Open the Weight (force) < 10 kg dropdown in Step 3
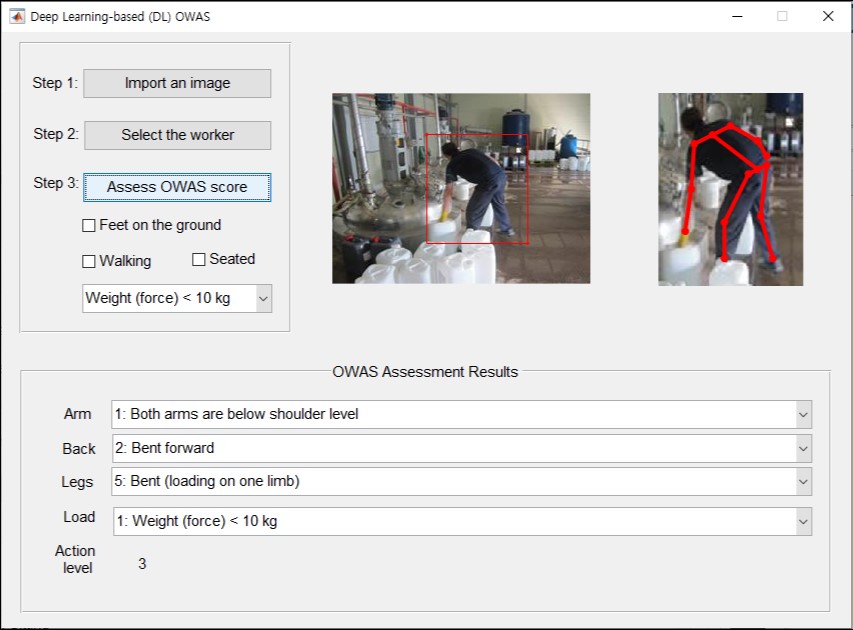 tap(177, 298)
